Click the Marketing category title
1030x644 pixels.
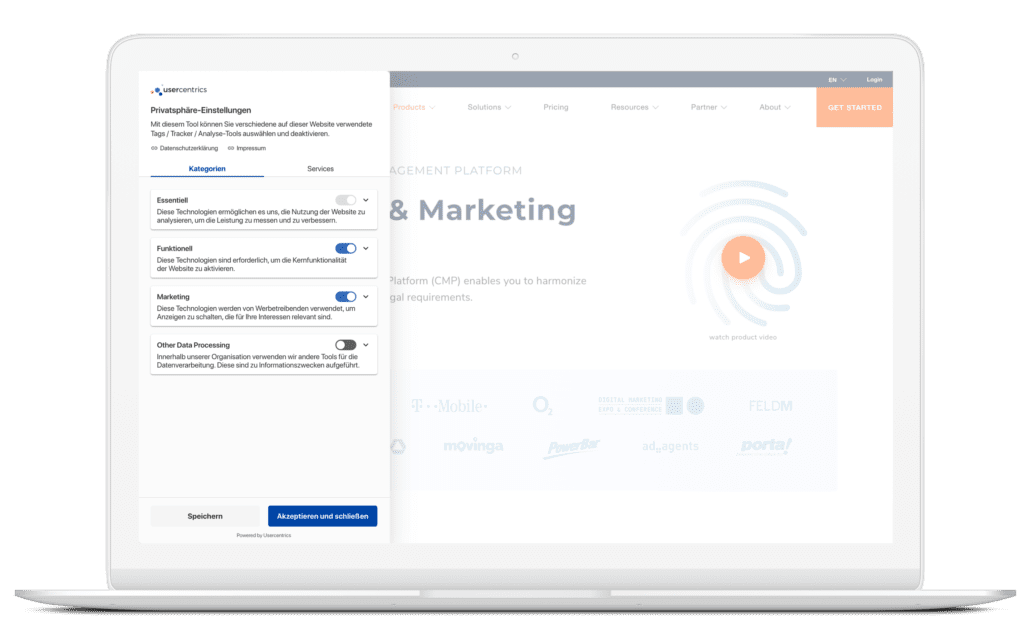pos(173,297)
